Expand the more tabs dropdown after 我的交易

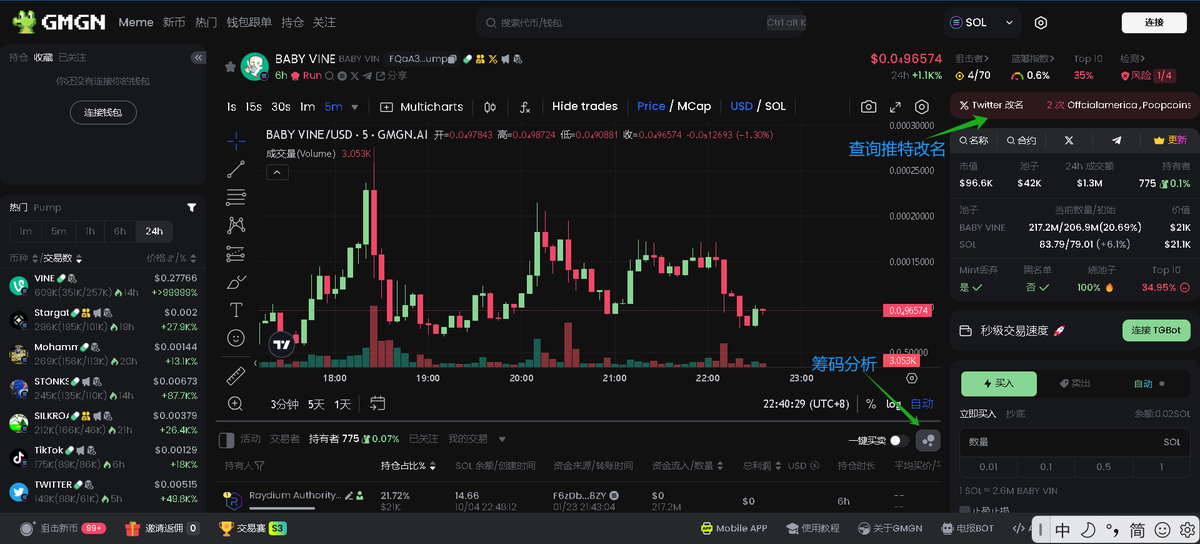tap(502, 439)
